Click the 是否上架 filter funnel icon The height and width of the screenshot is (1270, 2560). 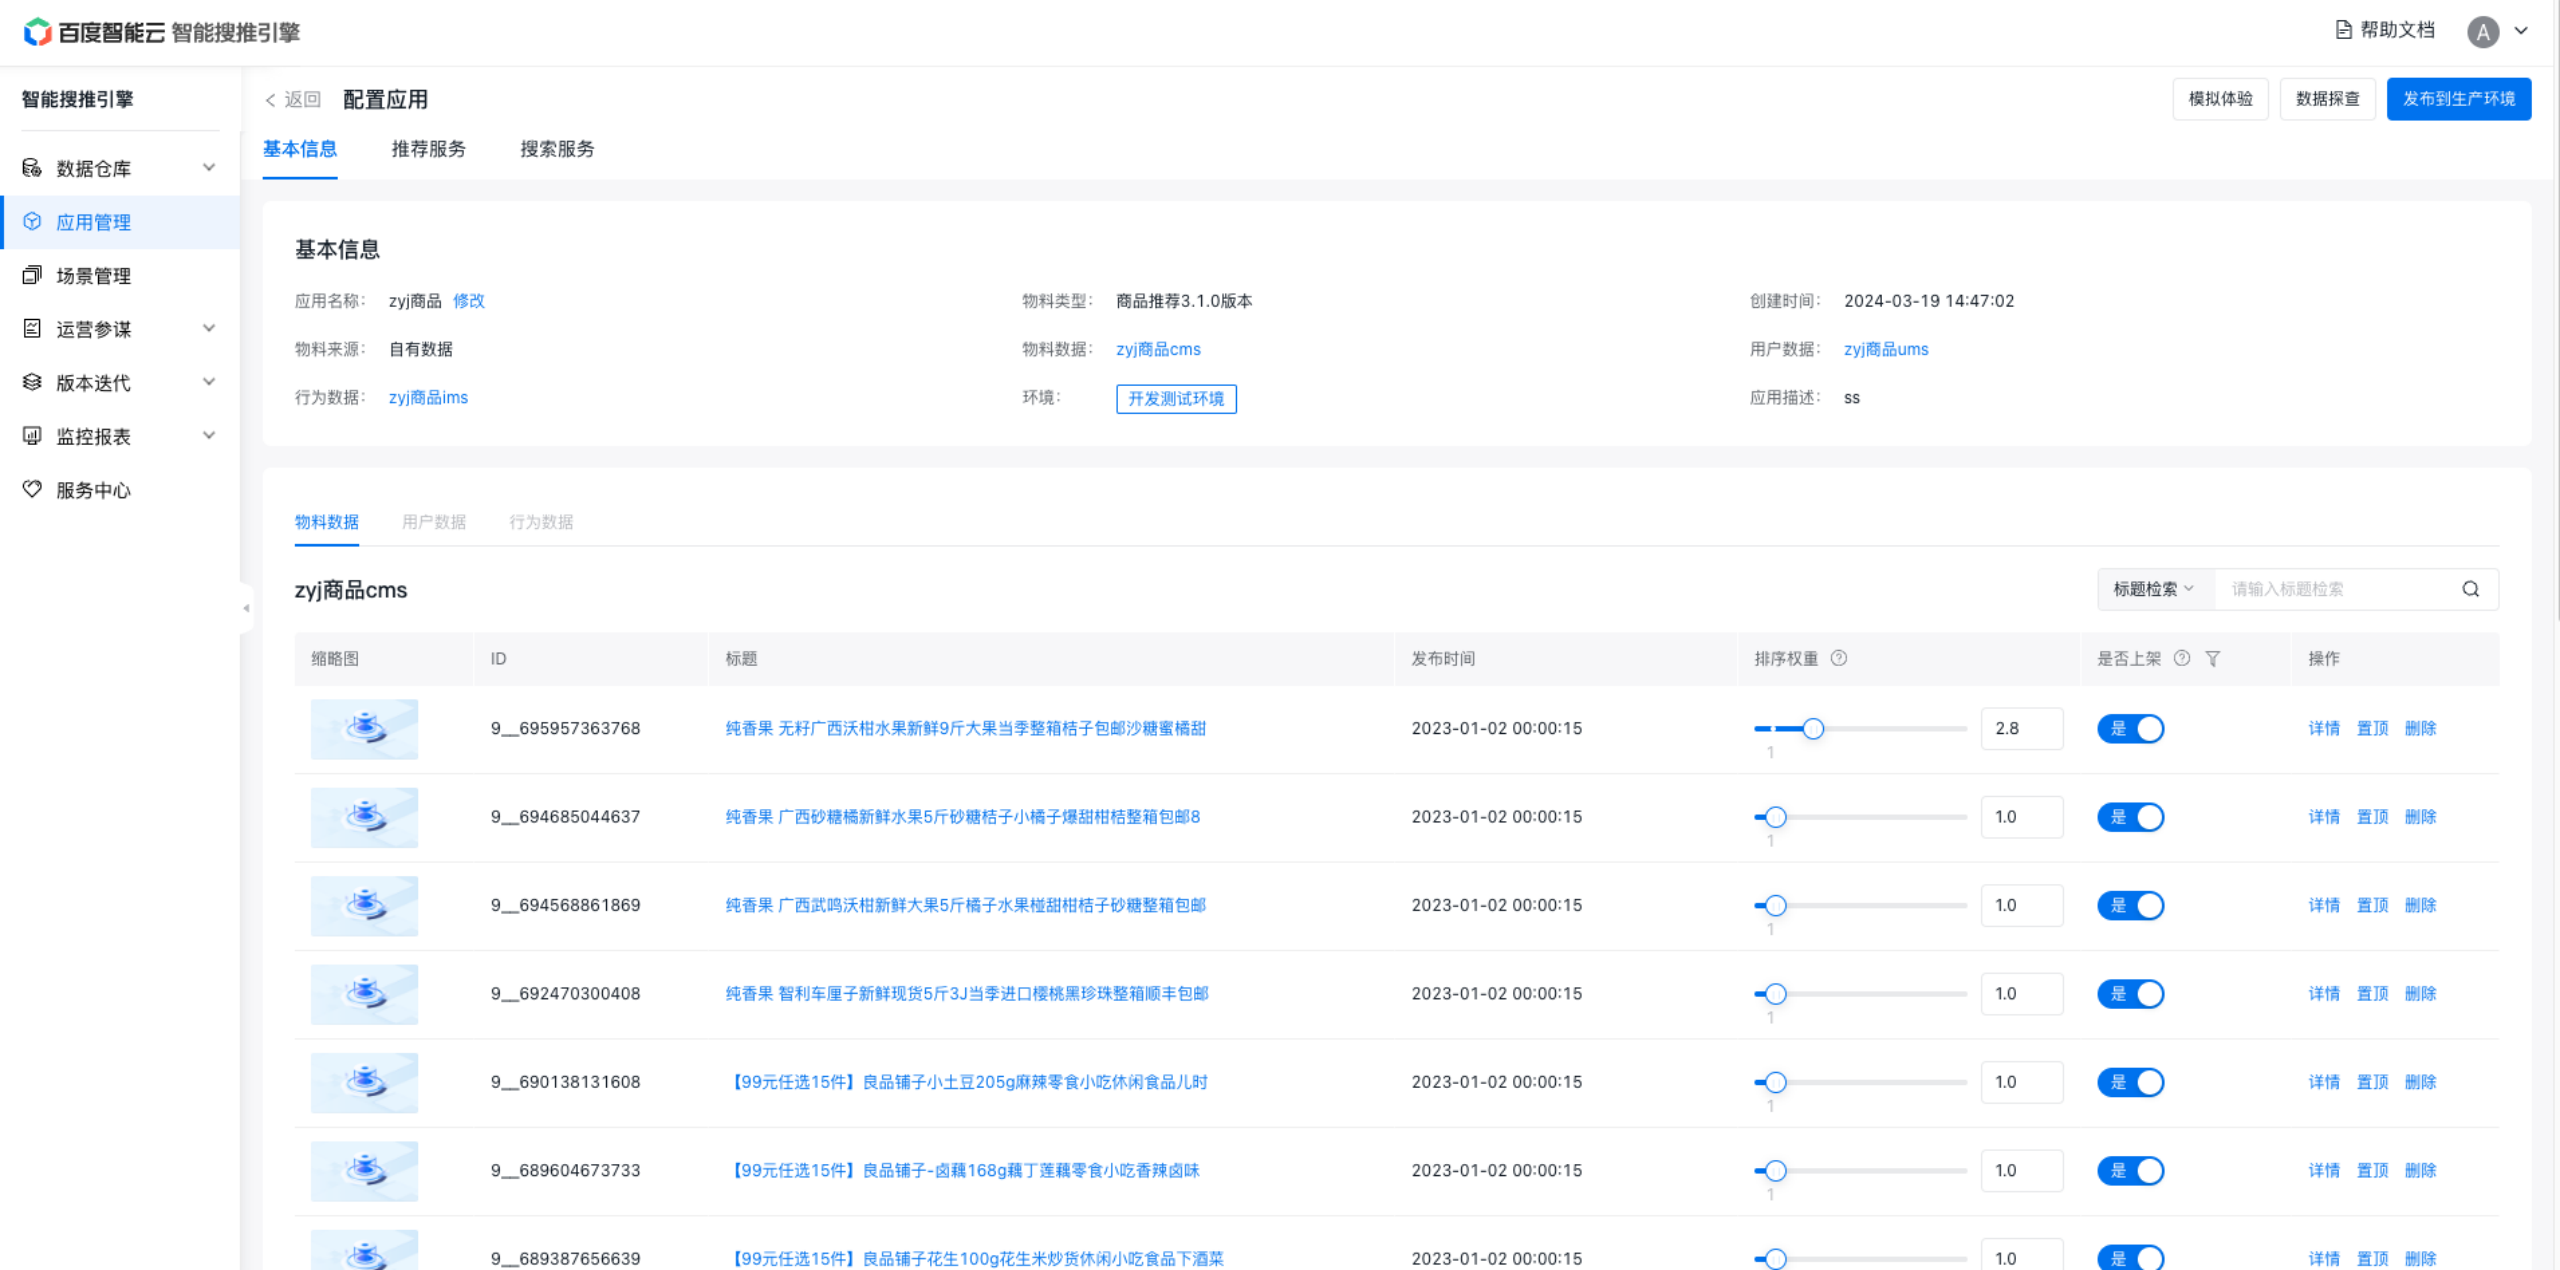click(2213, 658)
